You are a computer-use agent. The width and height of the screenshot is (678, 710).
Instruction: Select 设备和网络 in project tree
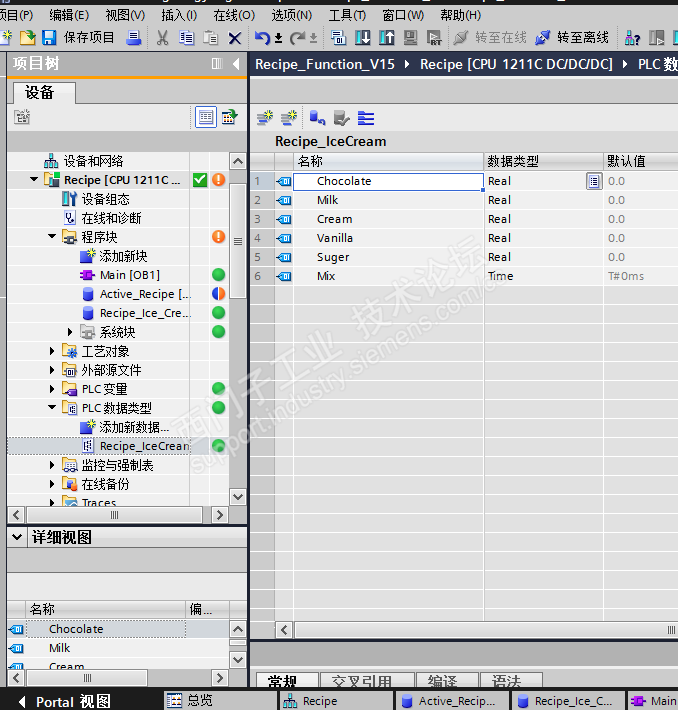coord(93,161)
